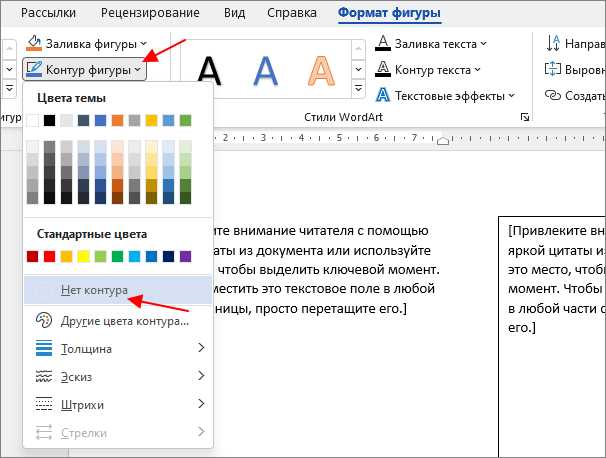Open the Формат фигуры ribbon tab

389,13
